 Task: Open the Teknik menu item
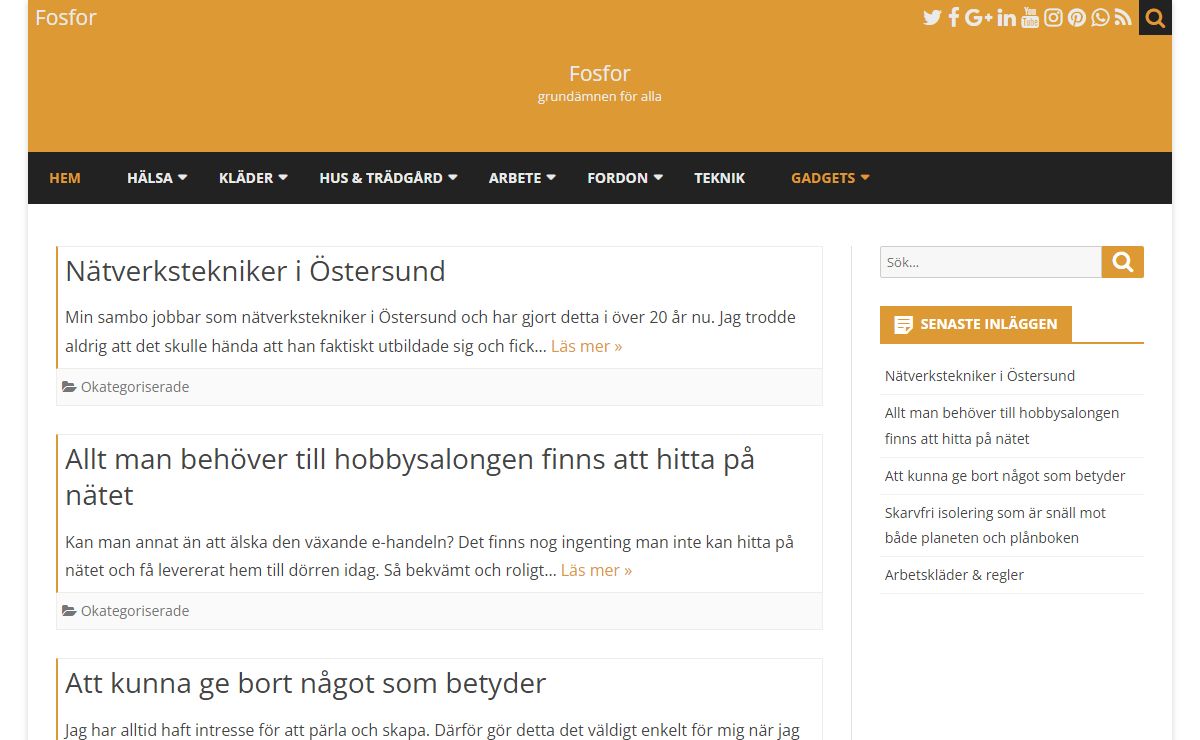(720, 178)
